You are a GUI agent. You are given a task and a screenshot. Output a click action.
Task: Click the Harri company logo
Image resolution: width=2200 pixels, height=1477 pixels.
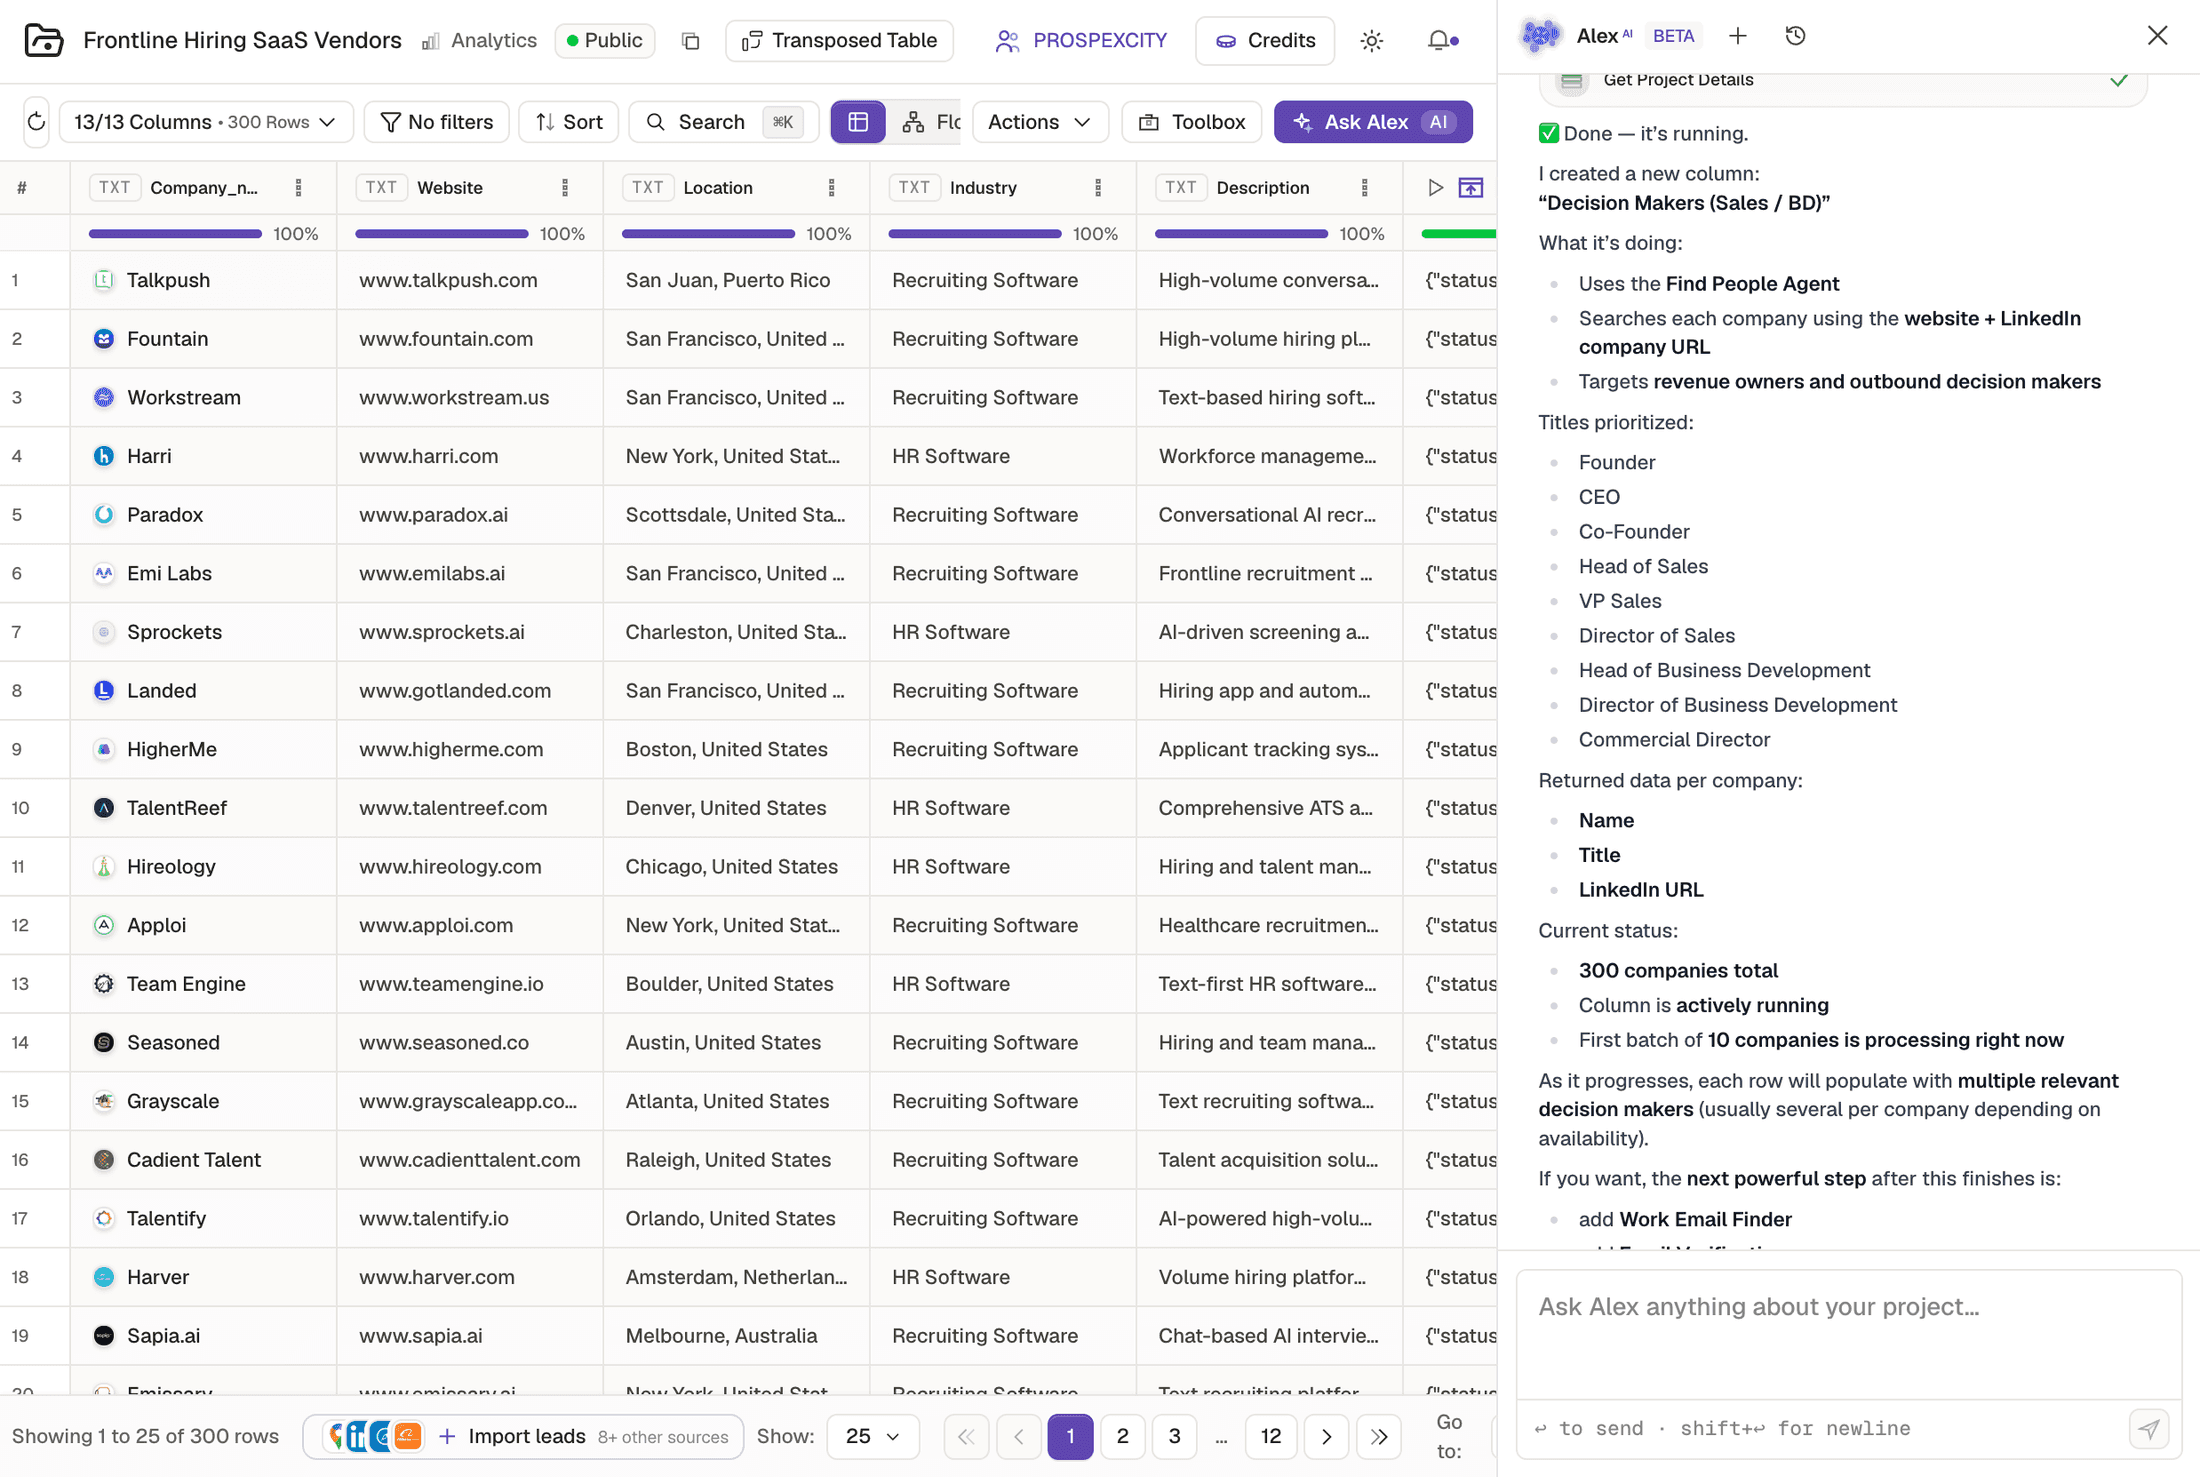click(103, 456)
